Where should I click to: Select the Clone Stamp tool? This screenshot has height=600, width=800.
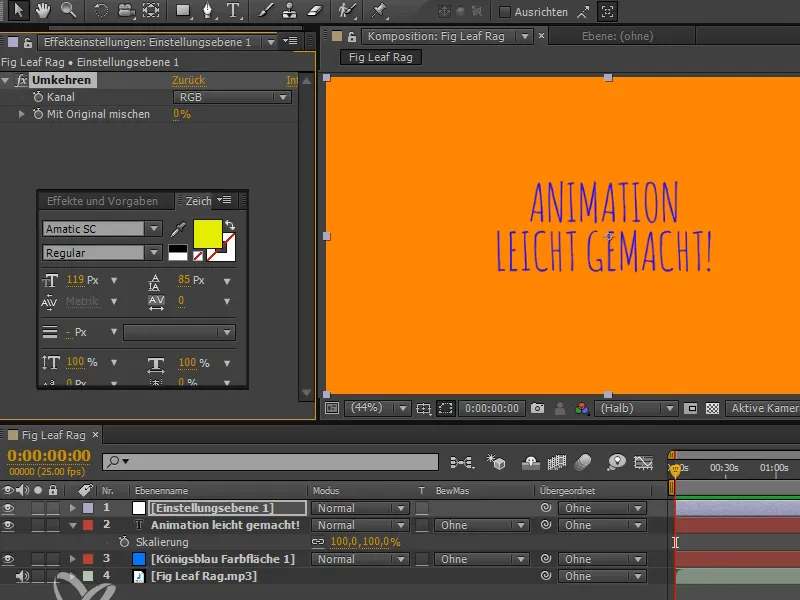point(290,12)
